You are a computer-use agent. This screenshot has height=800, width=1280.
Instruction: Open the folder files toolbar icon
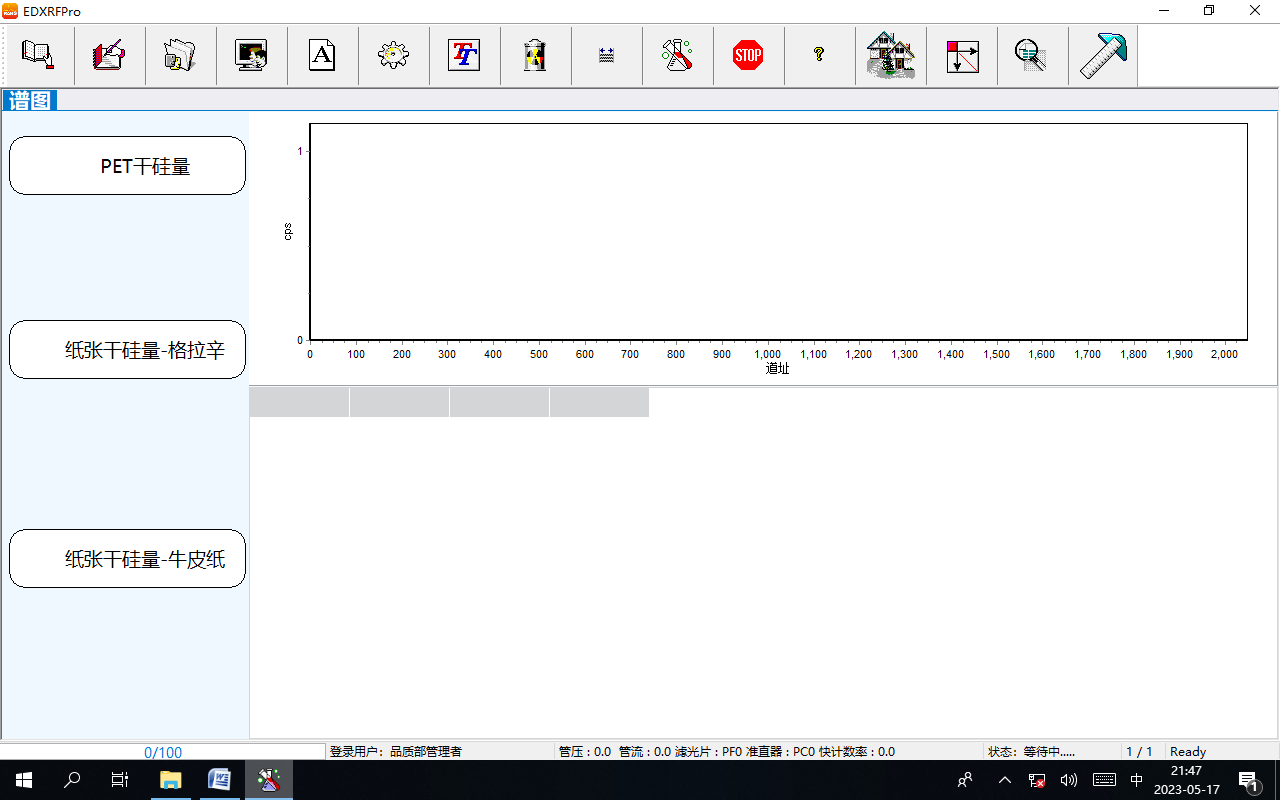180,55
